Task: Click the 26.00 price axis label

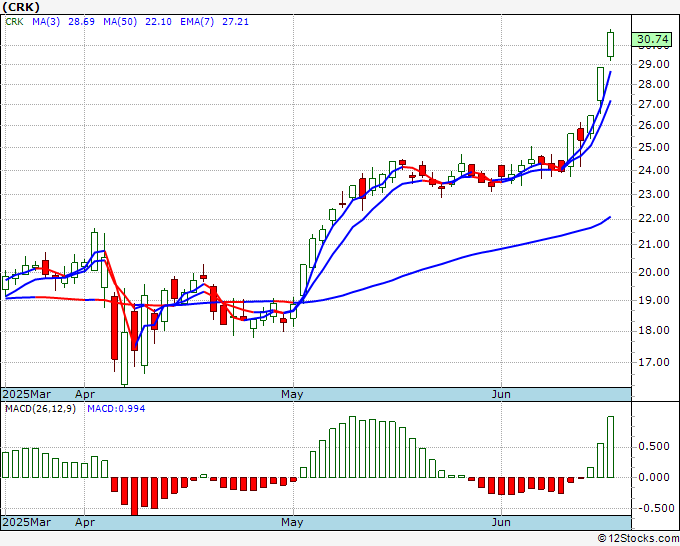Action: [x=654, y=125]
